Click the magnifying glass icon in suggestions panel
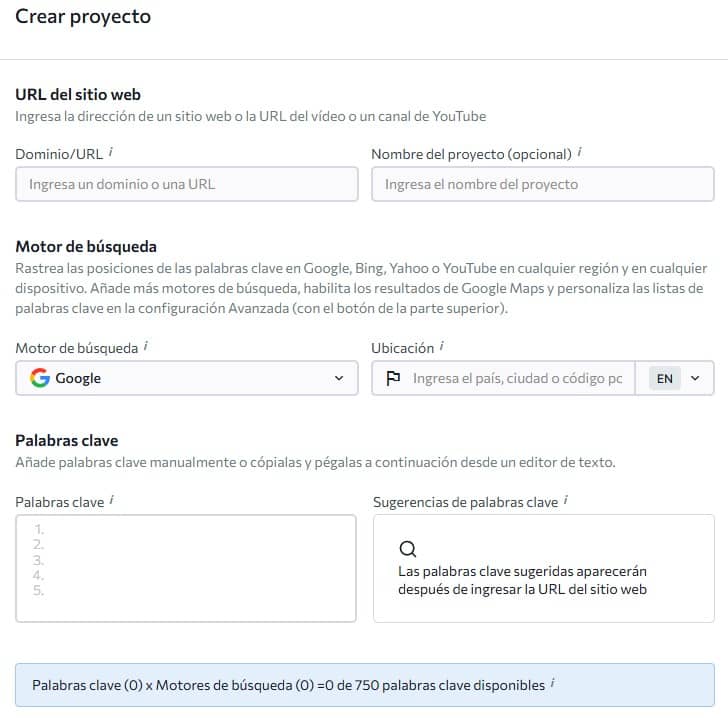Screen dimensions: 728x718 pos(407,549)
